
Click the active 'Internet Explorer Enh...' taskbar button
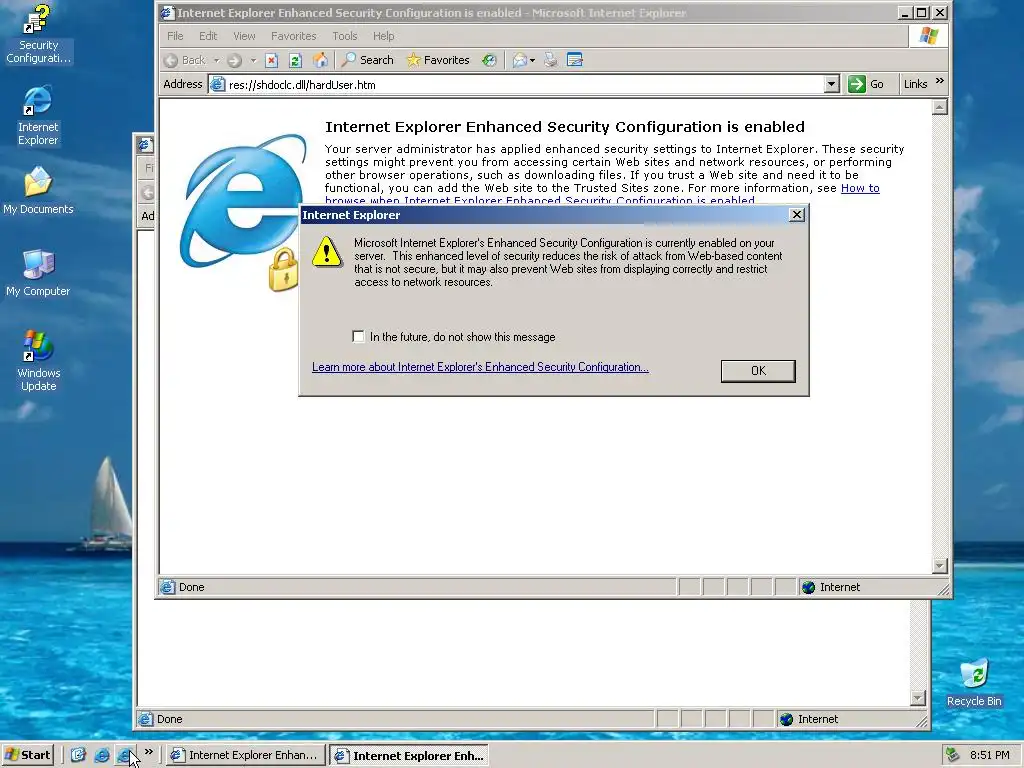tap(409, 756)
